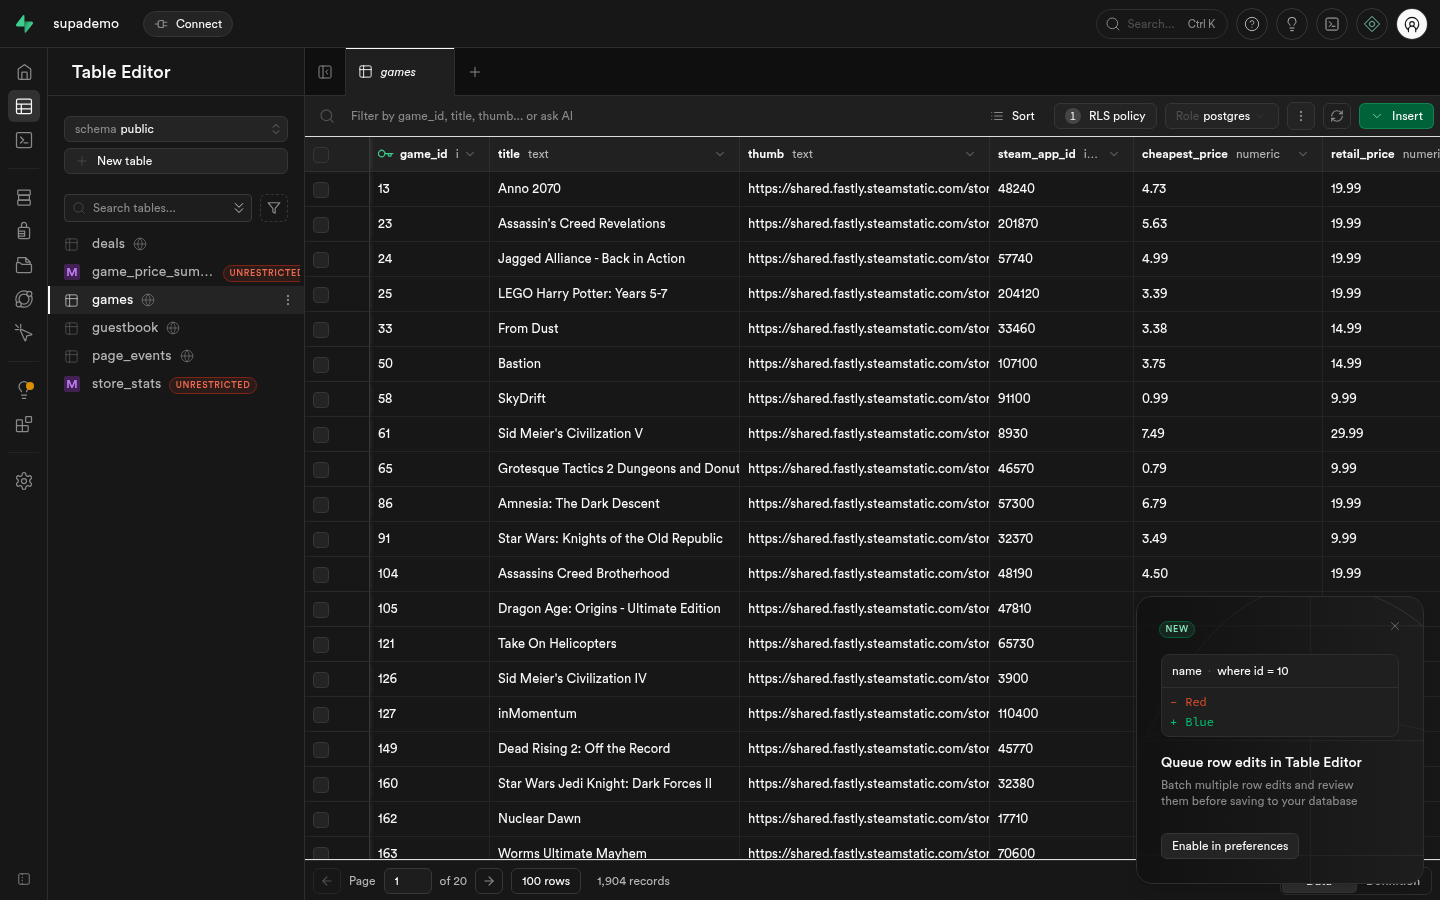Open the store_stats view
The height and width of the screenshot is (900, 1440).
click(x=126, y=384)
